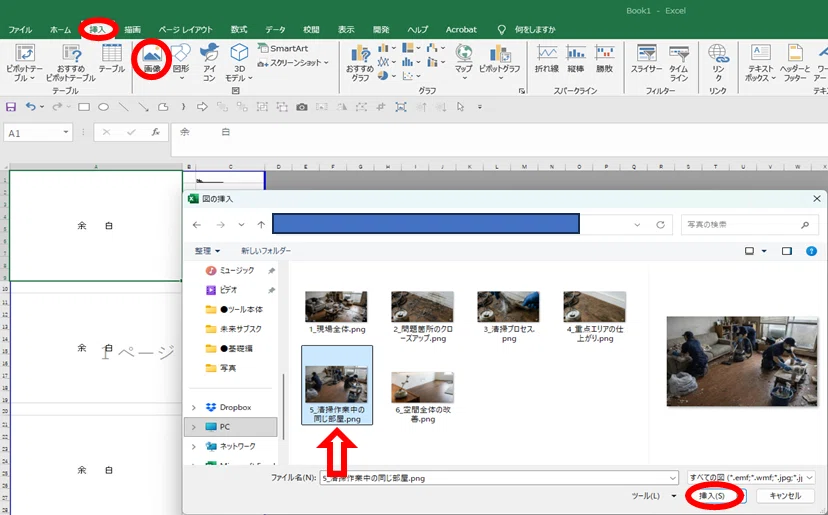
Task: Toggle the preview pane button
Action: pos(787,251)
